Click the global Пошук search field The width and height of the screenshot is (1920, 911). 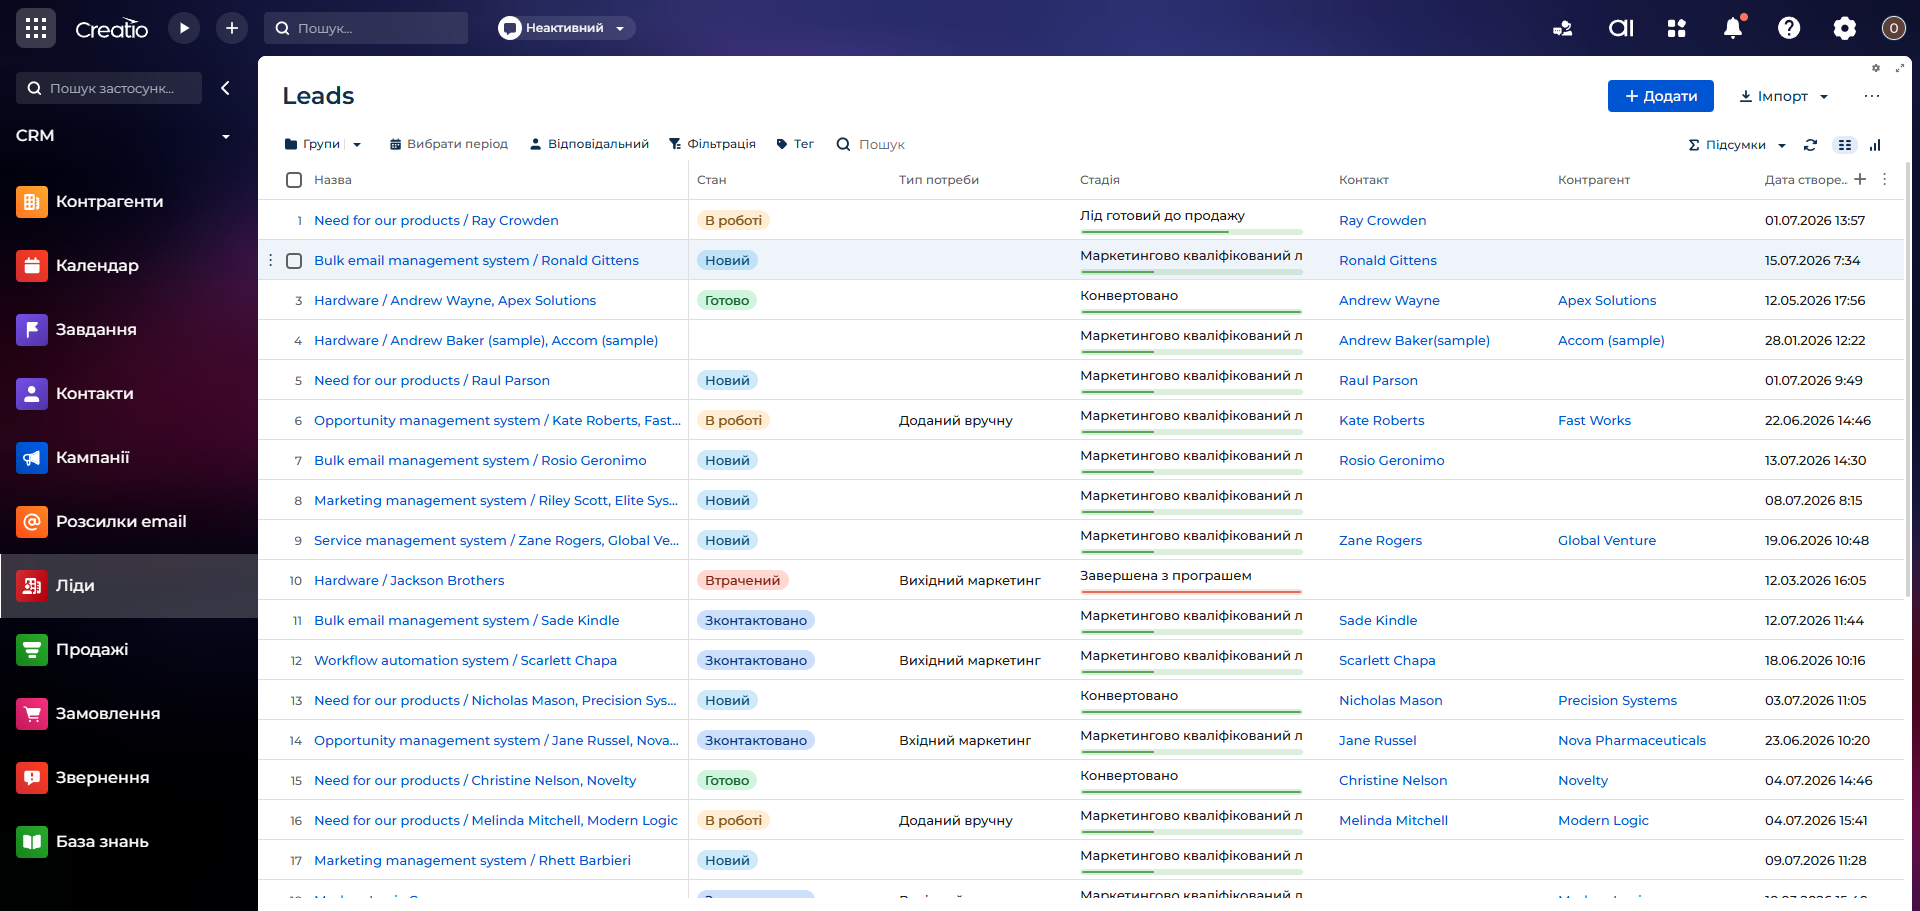[x=366, y=28]
